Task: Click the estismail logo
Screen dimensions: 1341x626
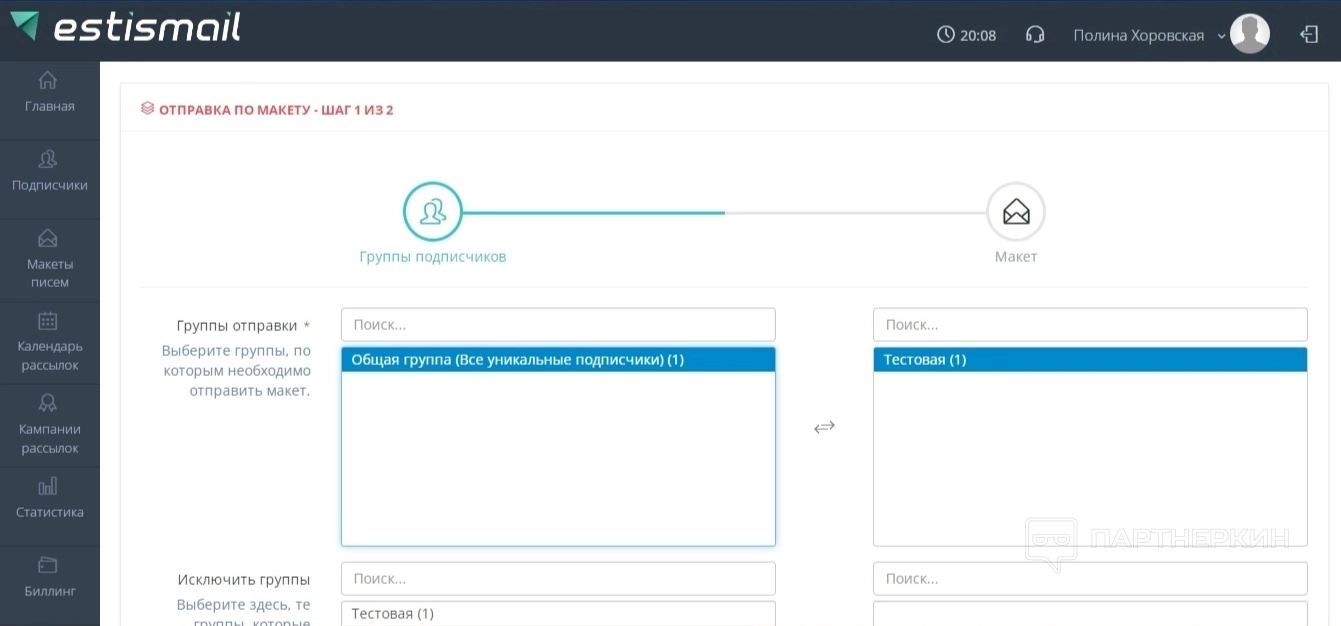Action: [x=126, y=28]
